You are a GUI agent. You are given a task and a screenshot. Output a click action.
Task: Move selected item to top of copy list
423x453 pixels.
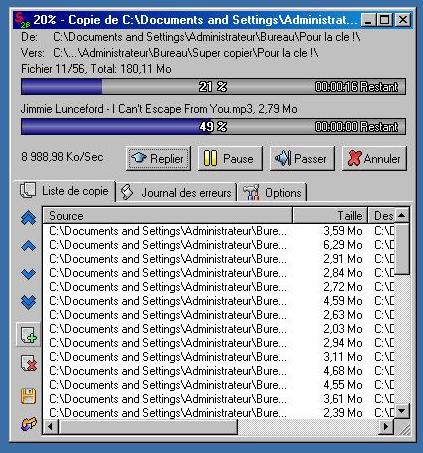point(29,218)
